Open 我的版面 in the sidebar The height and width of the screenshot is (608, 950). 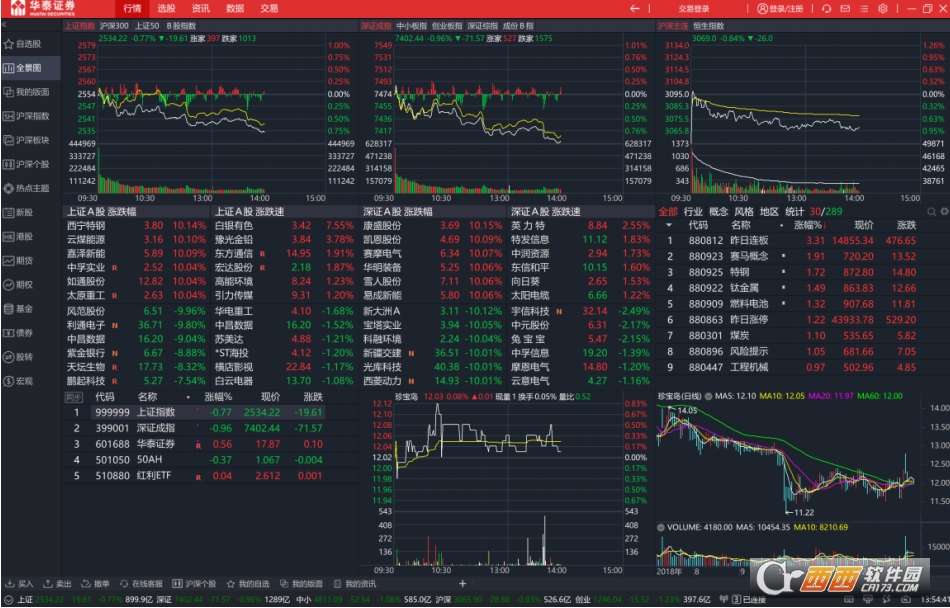click(27, 92)
